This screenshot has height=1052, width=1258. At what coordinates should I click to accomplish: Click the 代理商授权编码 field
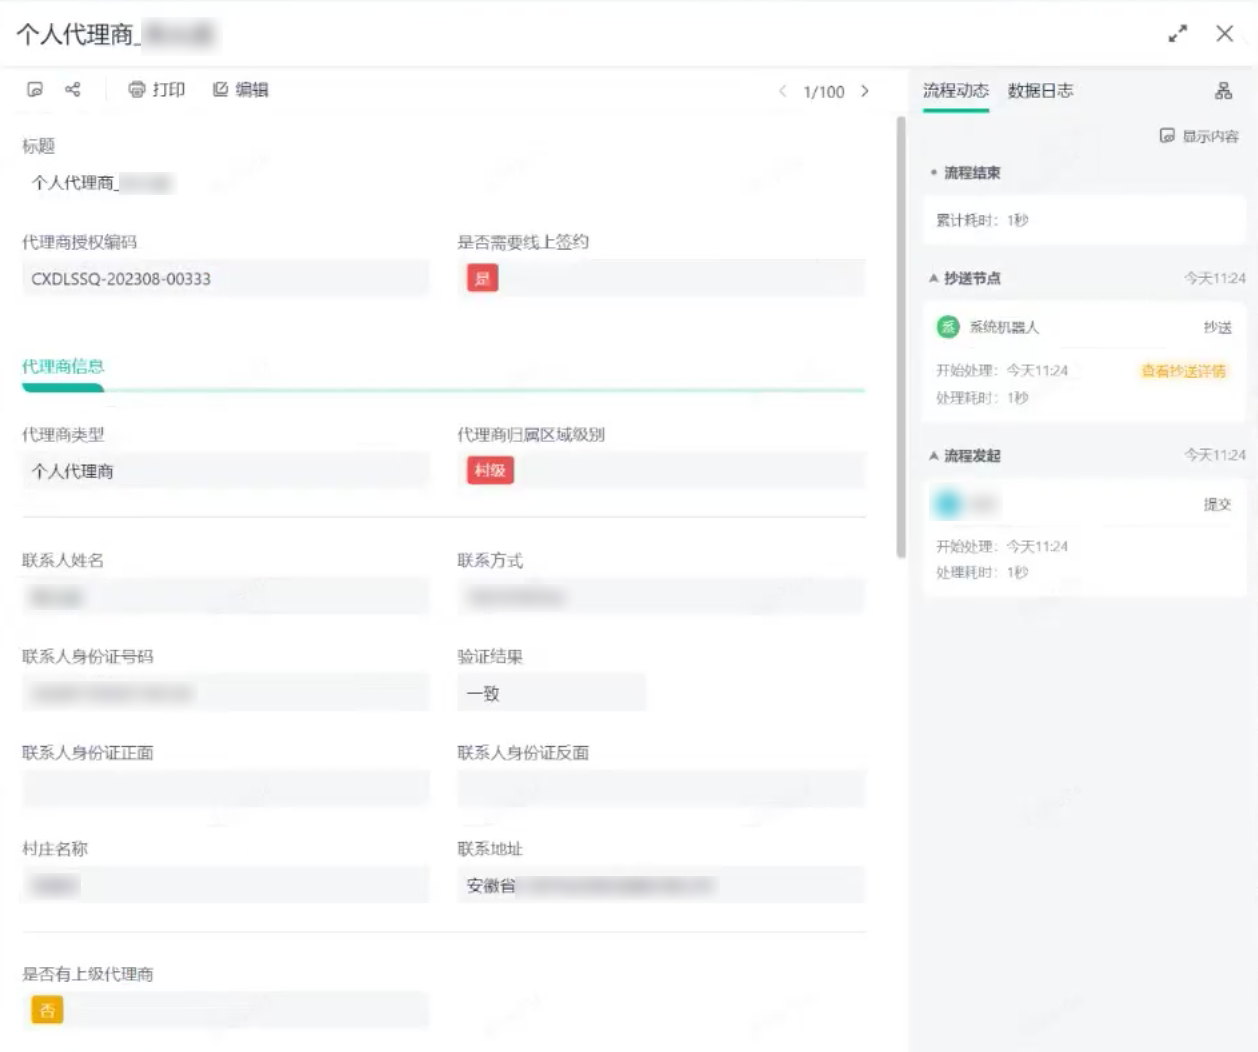tap(225, 279)
